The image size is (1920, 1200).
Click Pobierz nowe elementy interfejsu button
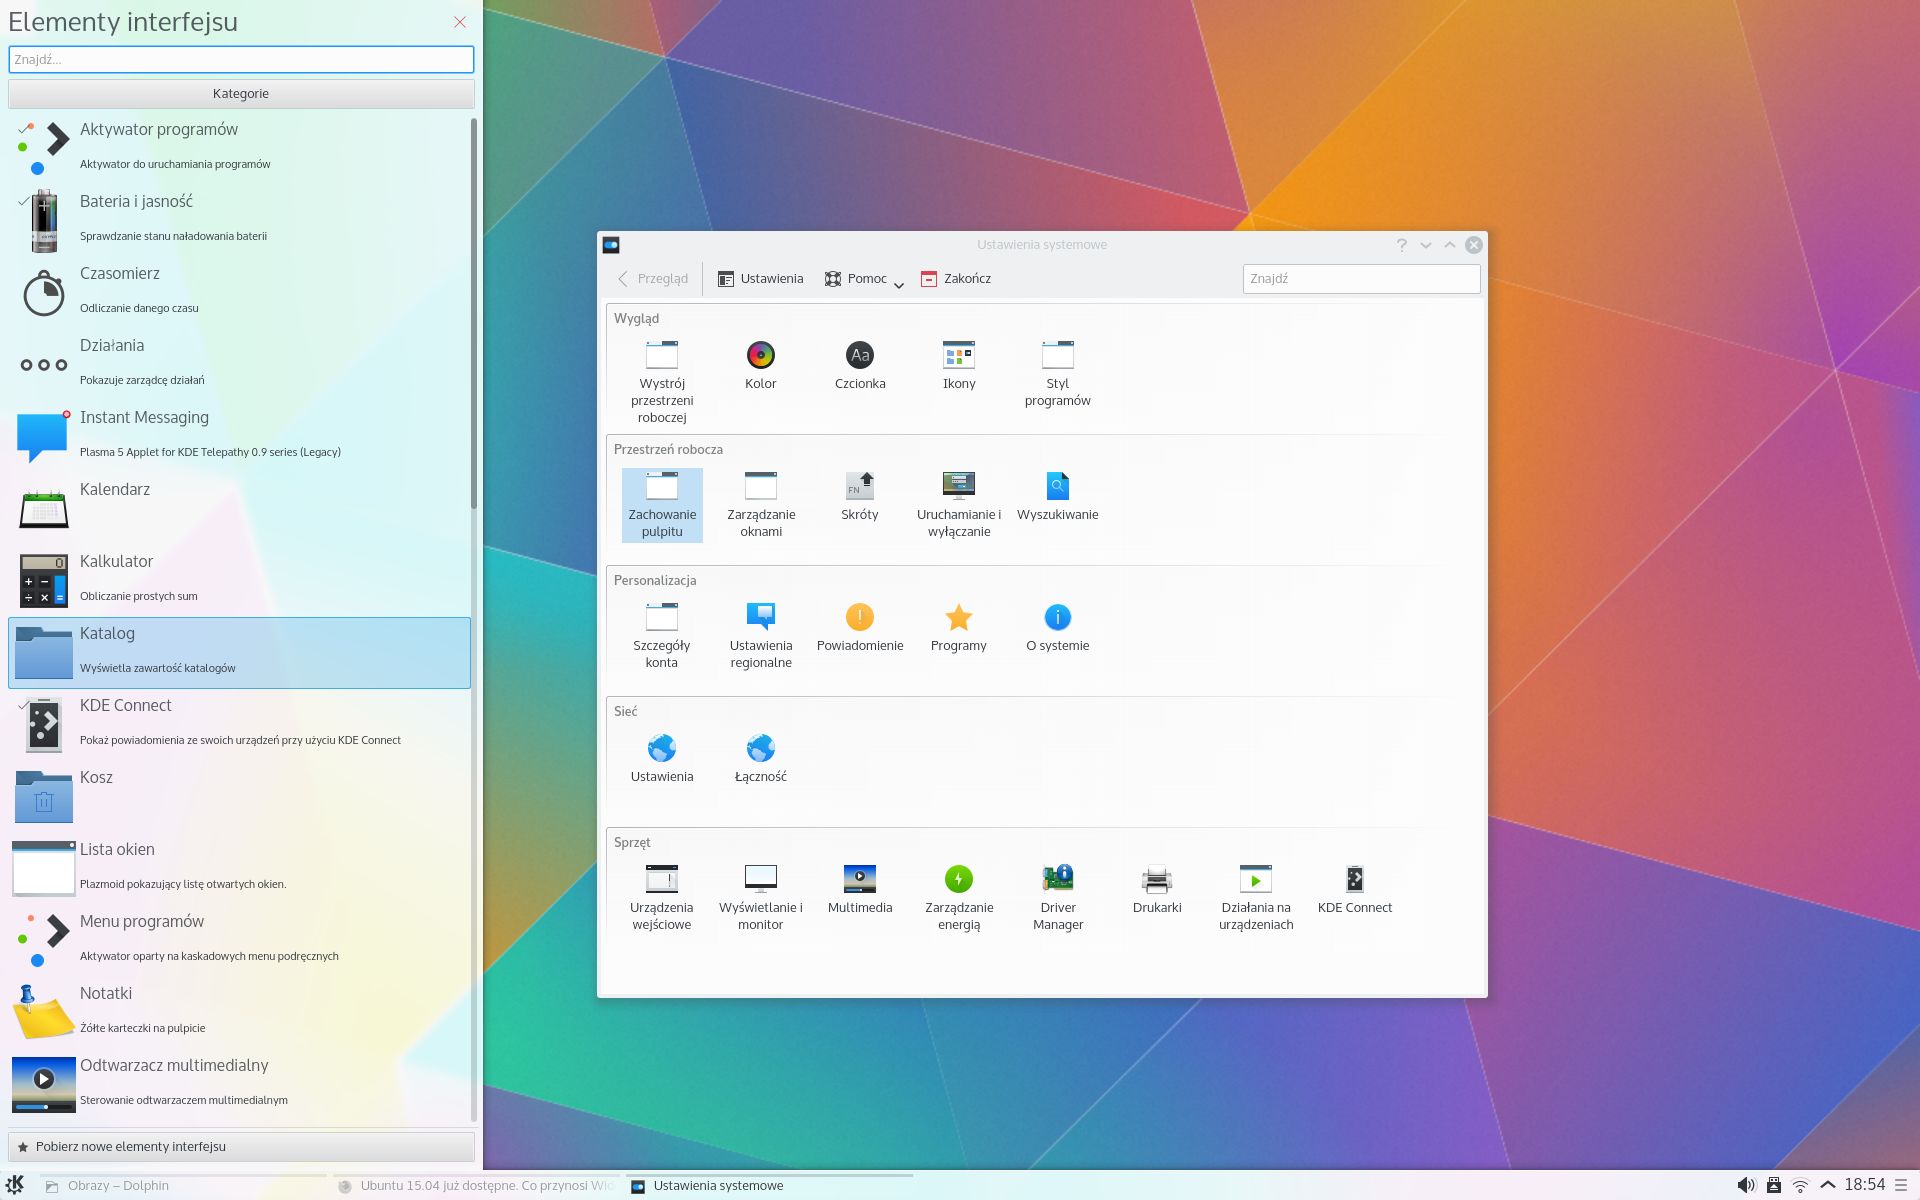pyautogui.click(x=241, y=1146)
